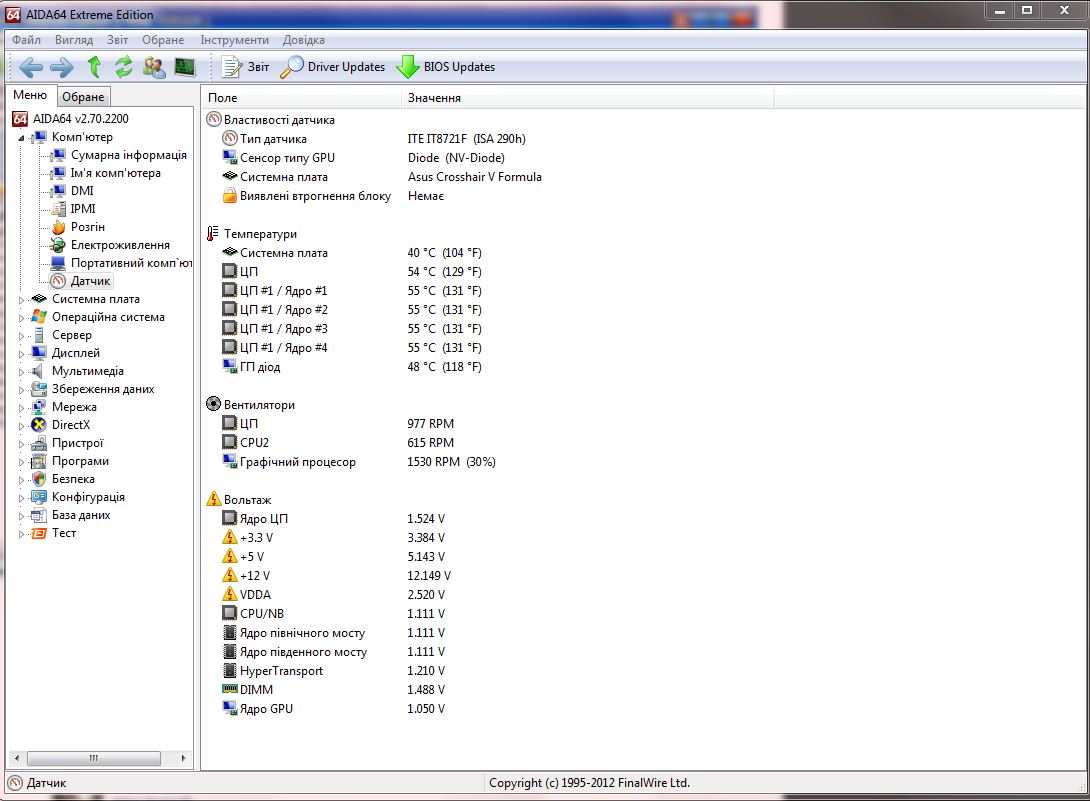Select the Графічний процесор fan row
This screenshot has height=801, width=1090.
[359, 462]
